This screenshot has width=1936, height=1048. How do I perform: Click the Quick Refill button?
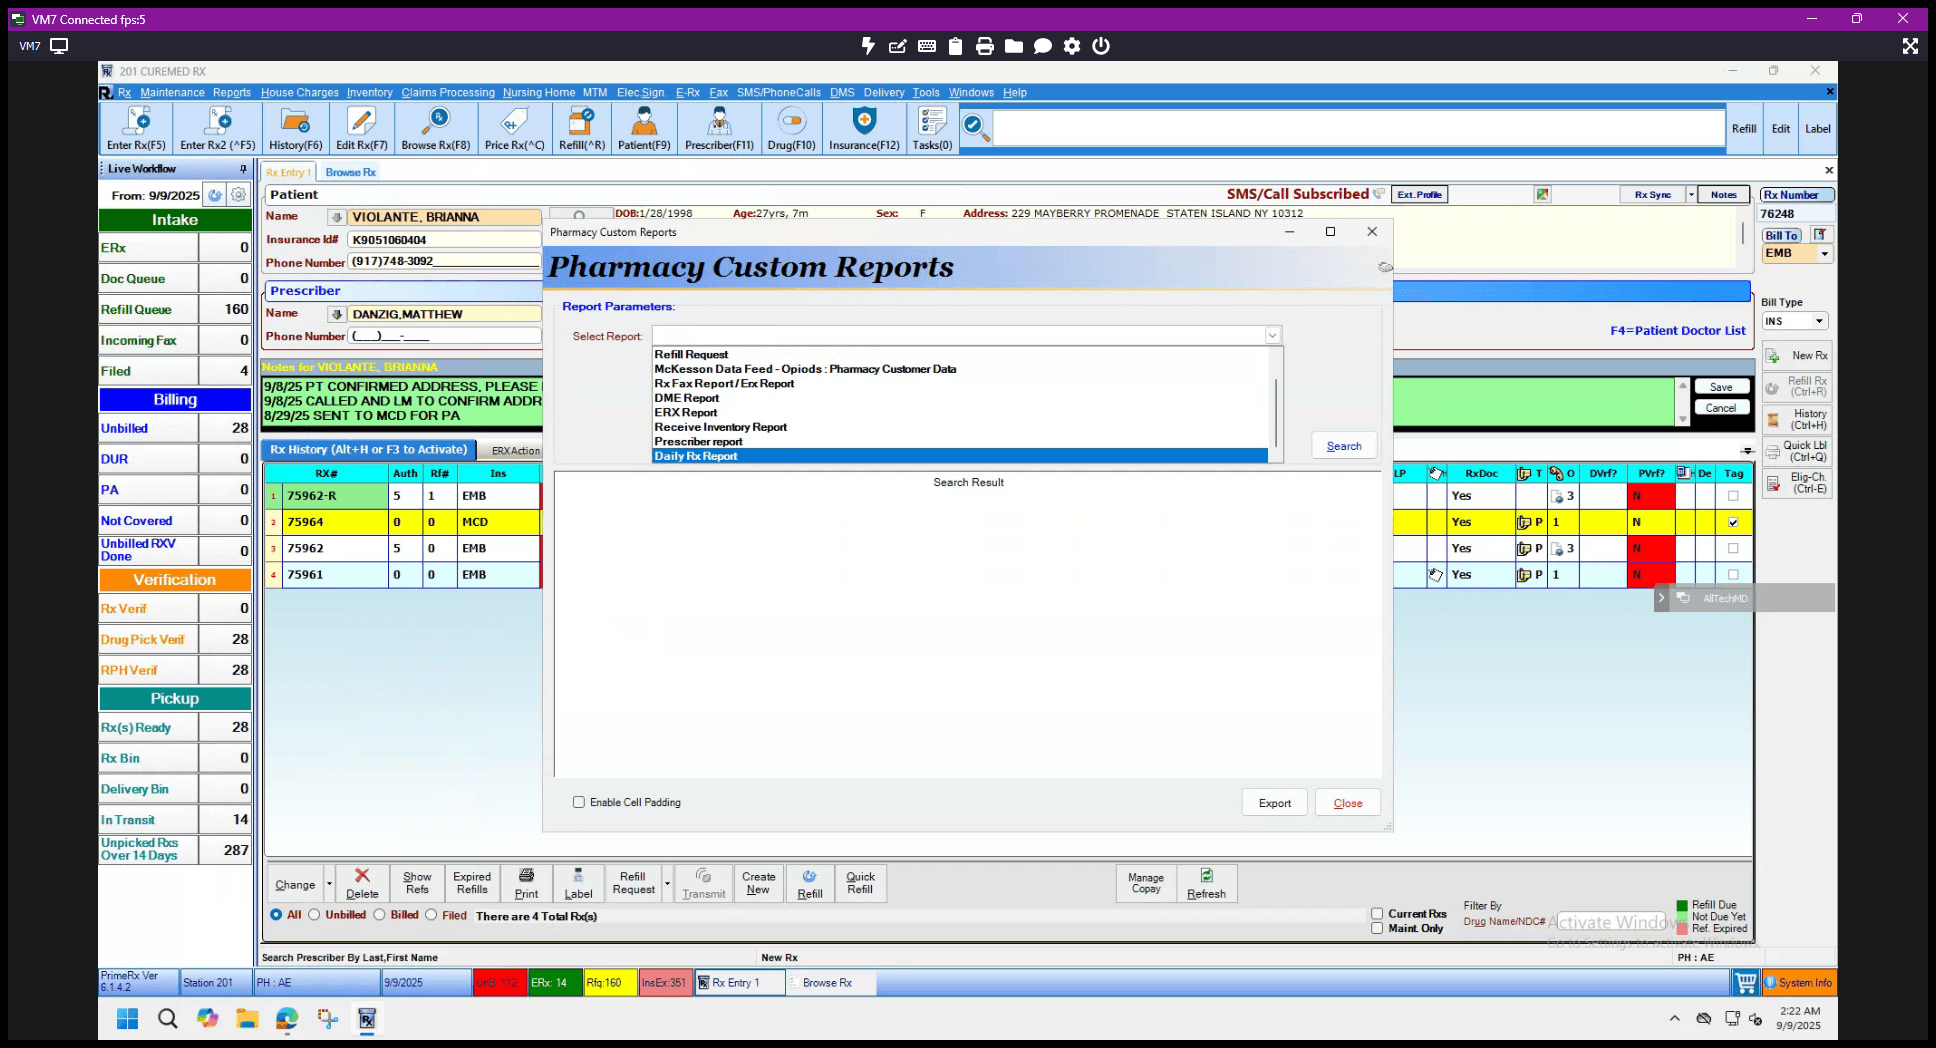pyautogui.click(x=860, y=884)
